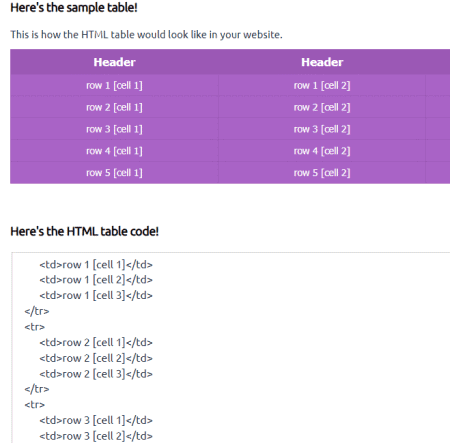
Task: Click the 'Here's the sample table!' heading
Action: pos(74,7)
